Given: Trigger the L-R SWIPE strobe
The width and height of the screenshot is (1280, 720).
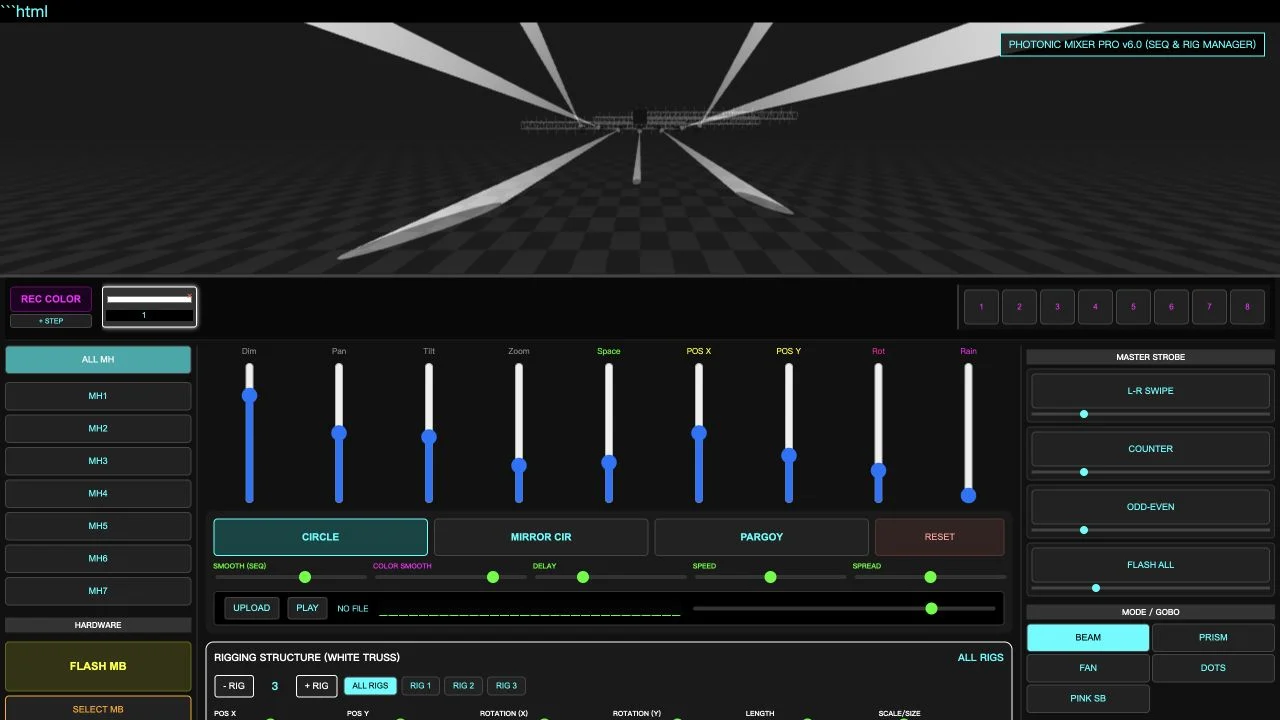Looking at the screenshot, I should (x=1151, y=391).
